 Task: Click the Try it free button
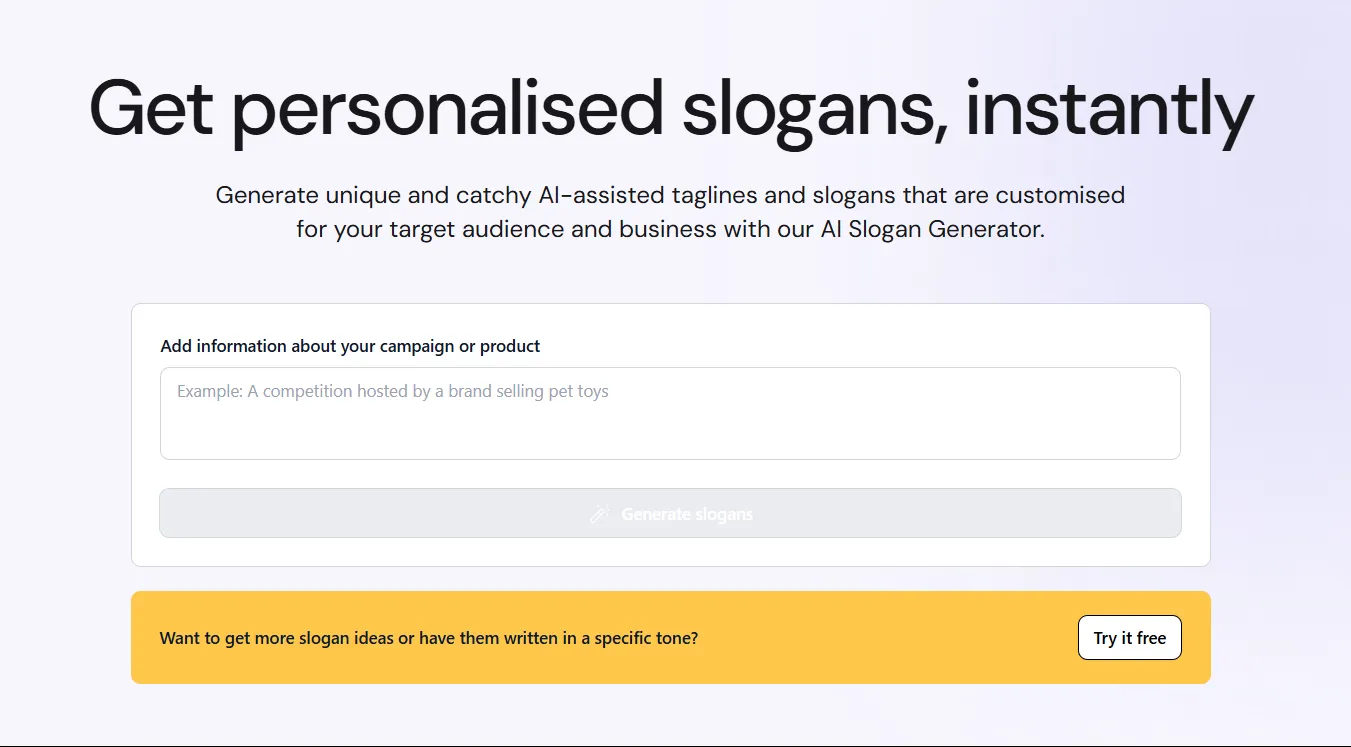[x=1130, y=638]
